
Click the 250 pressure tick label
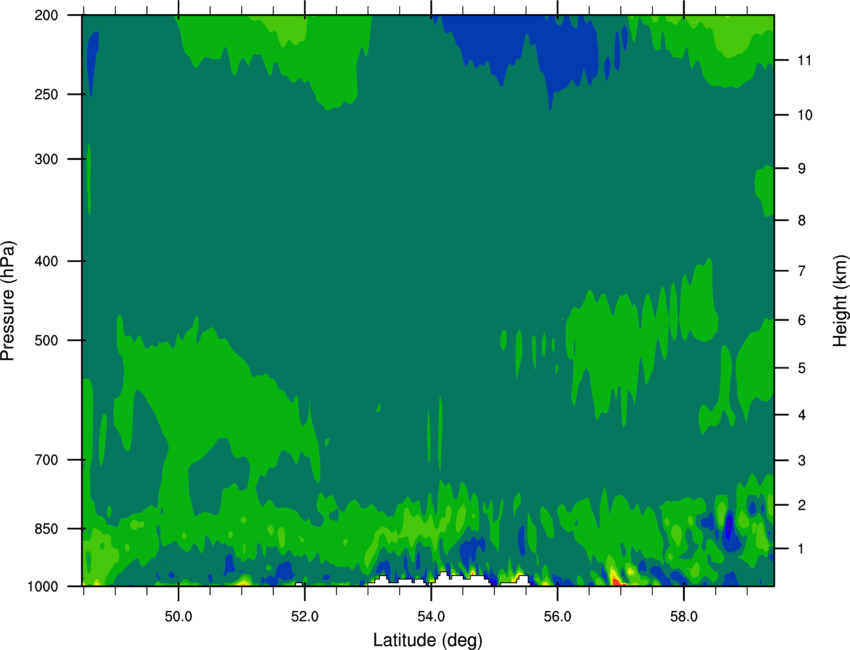click(46, 94)
